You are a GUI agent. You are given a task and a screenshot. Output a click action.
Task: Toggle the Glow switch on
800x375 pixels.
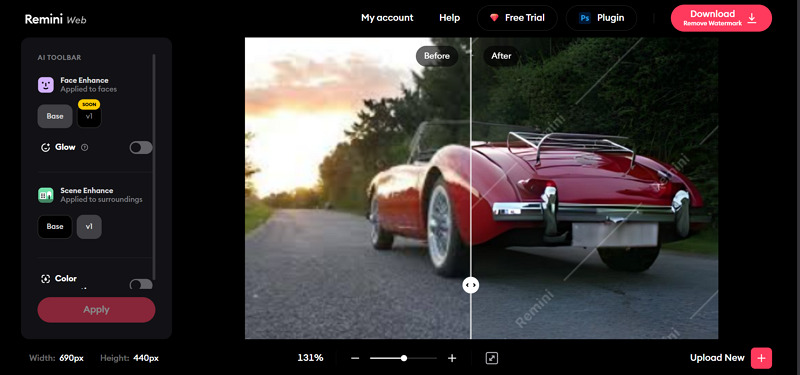[x=141, y=147]
